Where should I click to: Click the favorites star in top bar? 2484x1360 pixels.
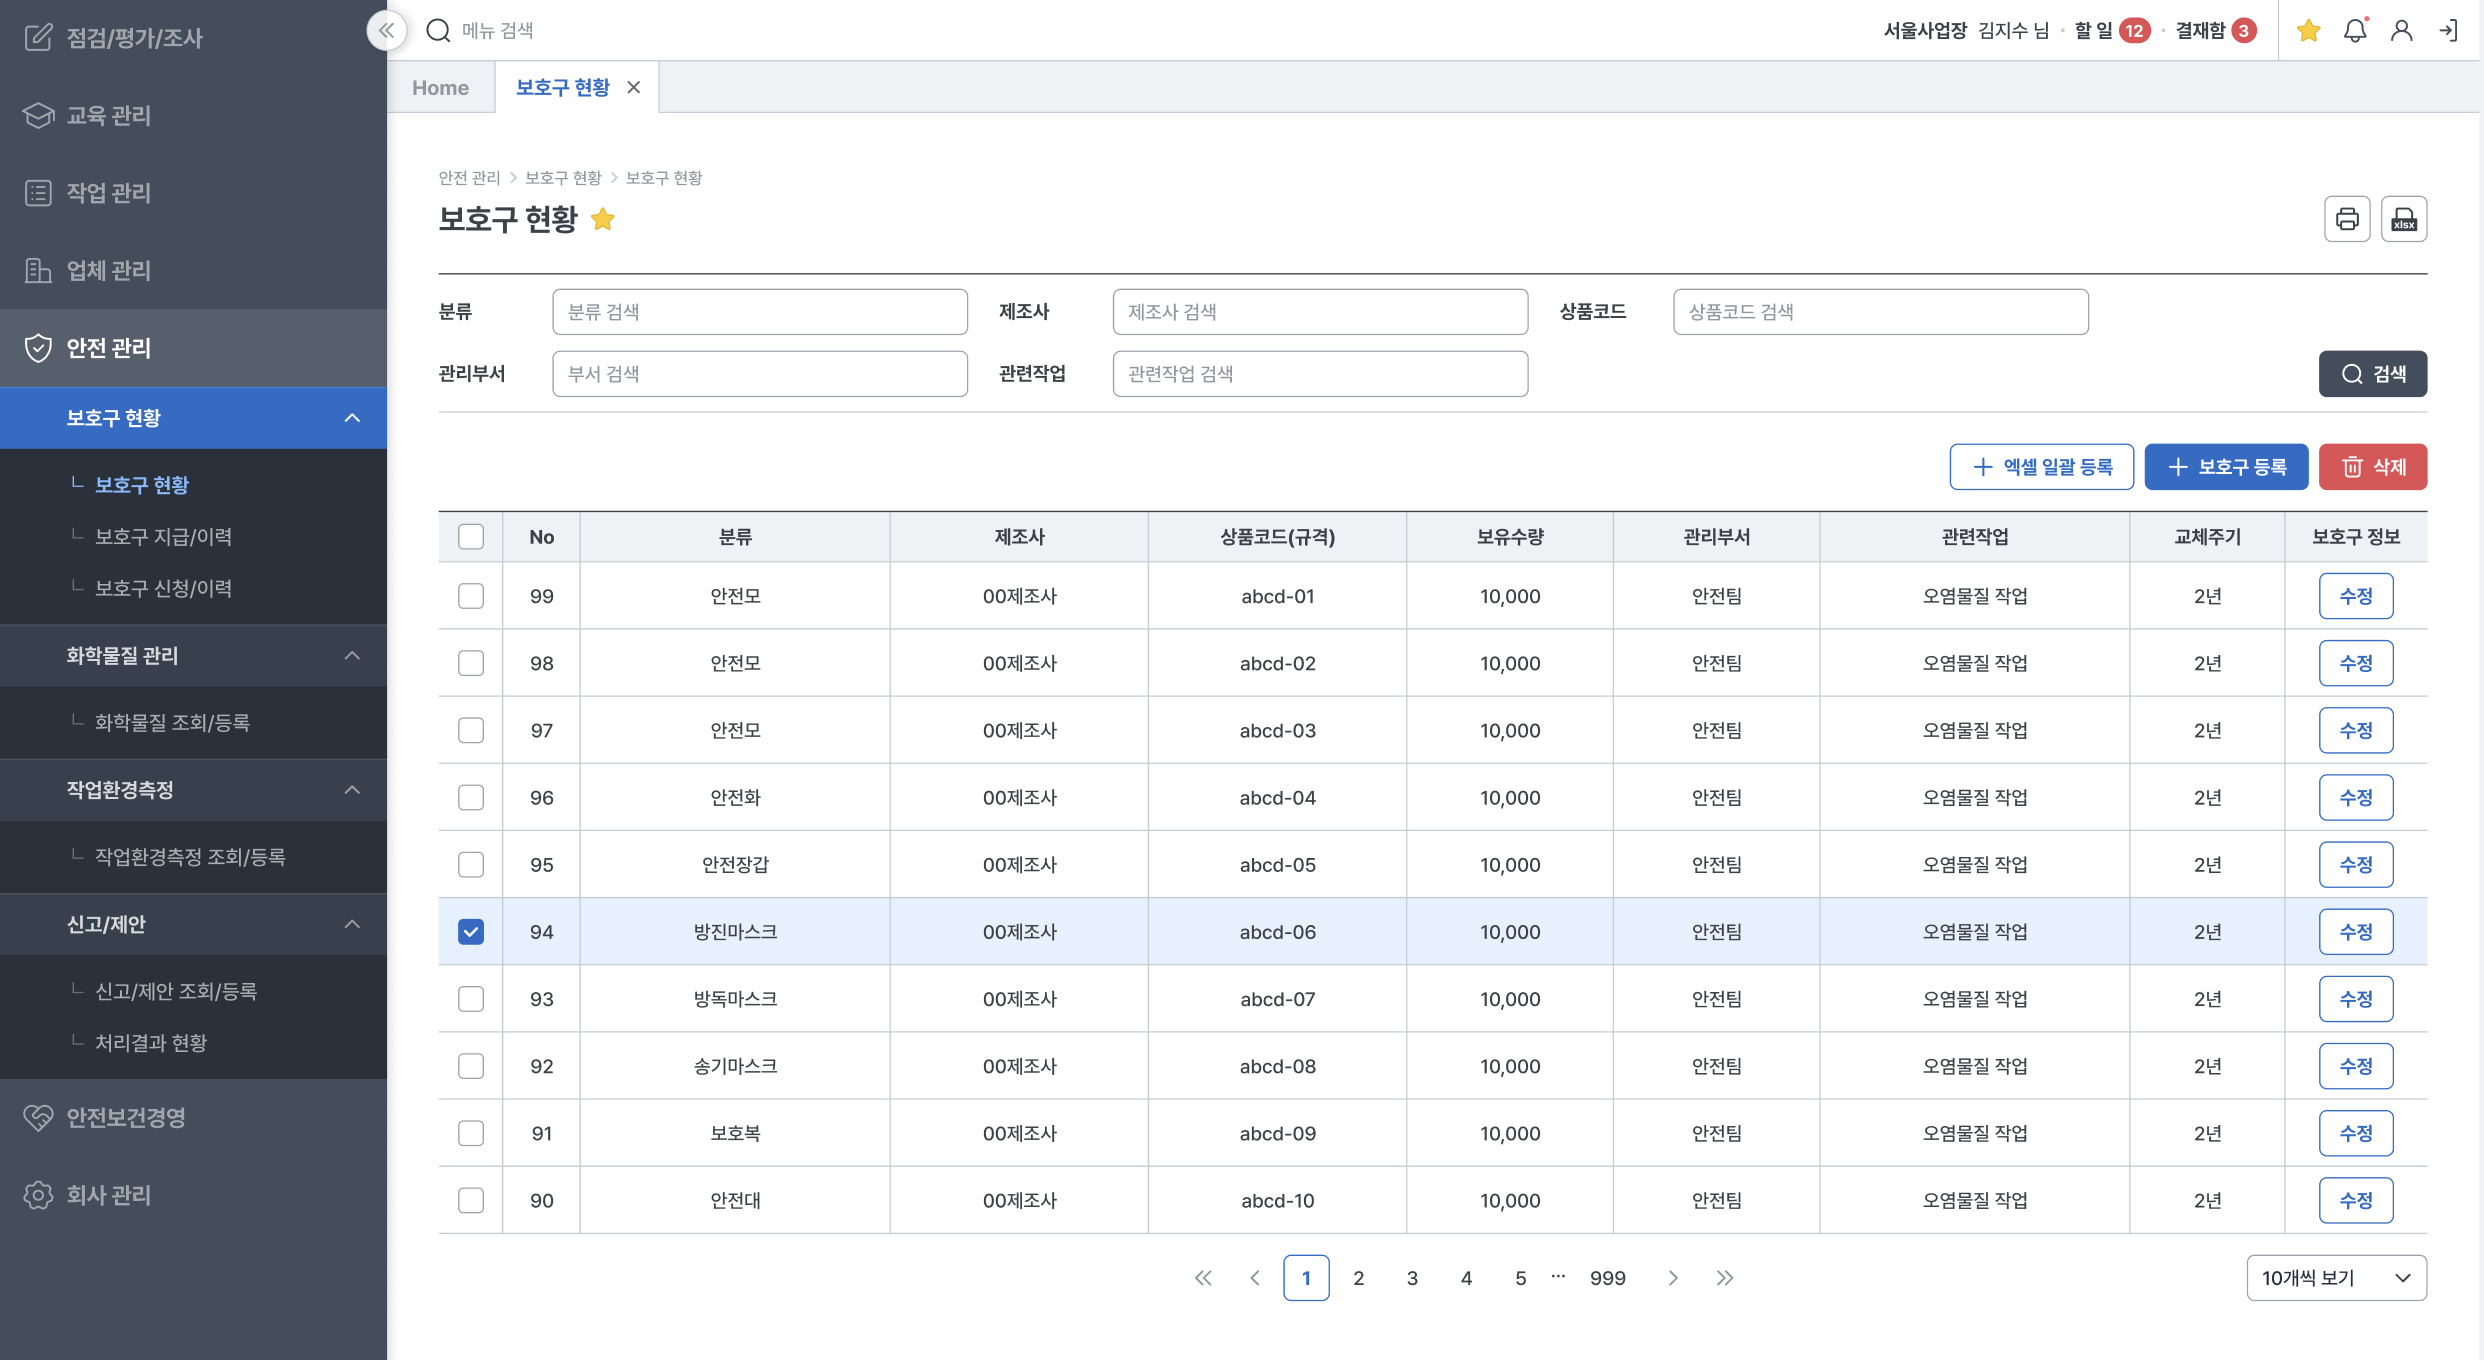(x=2308, y=31)
